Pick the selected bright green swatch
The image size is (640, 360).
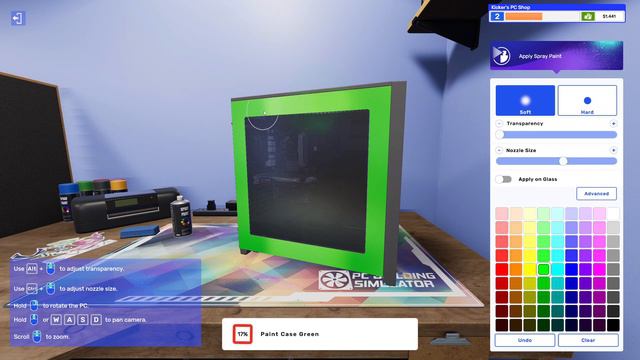click(543, 269)
